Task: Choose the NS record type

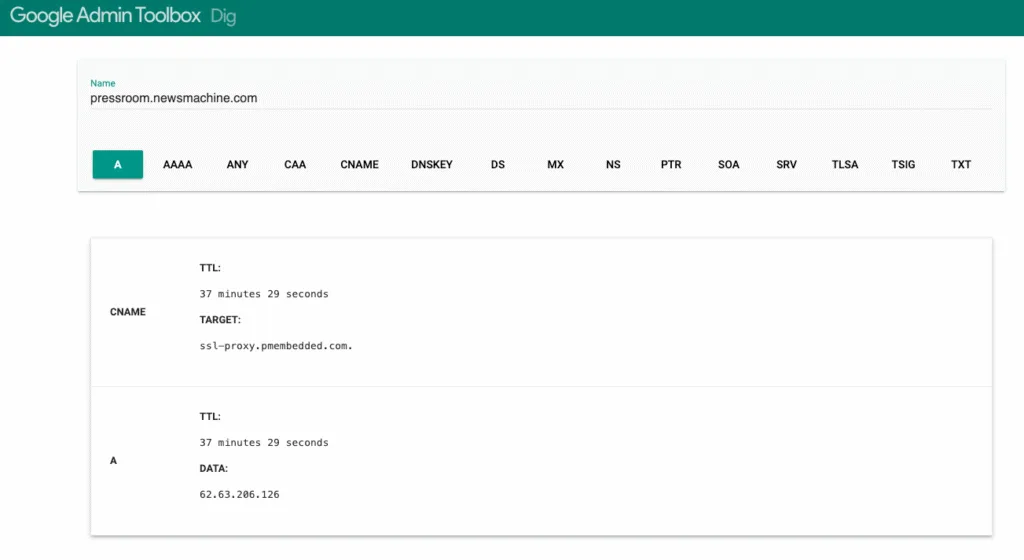Action: point(613,165)
